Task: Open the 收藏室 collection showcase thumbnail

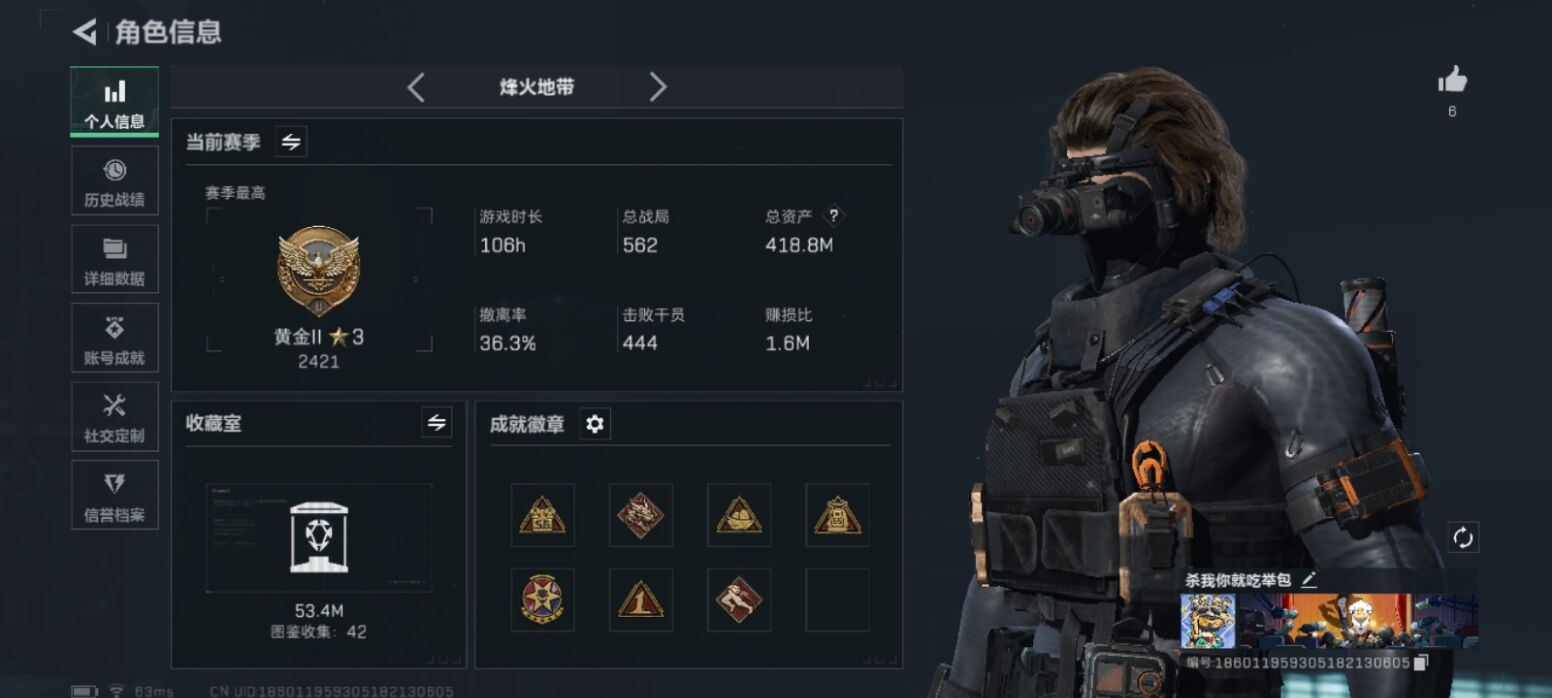Action: click(319, 538)
